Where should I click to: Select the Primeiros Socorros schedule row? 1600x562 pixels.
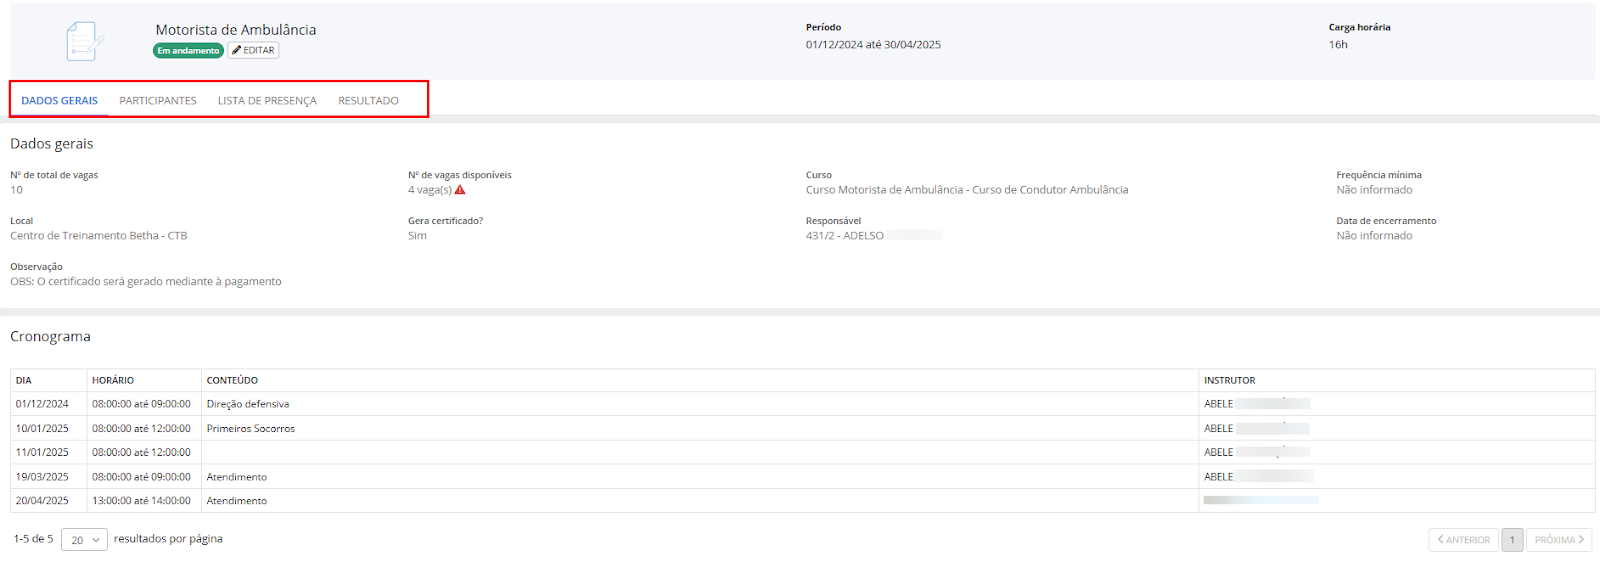point(251,429)
